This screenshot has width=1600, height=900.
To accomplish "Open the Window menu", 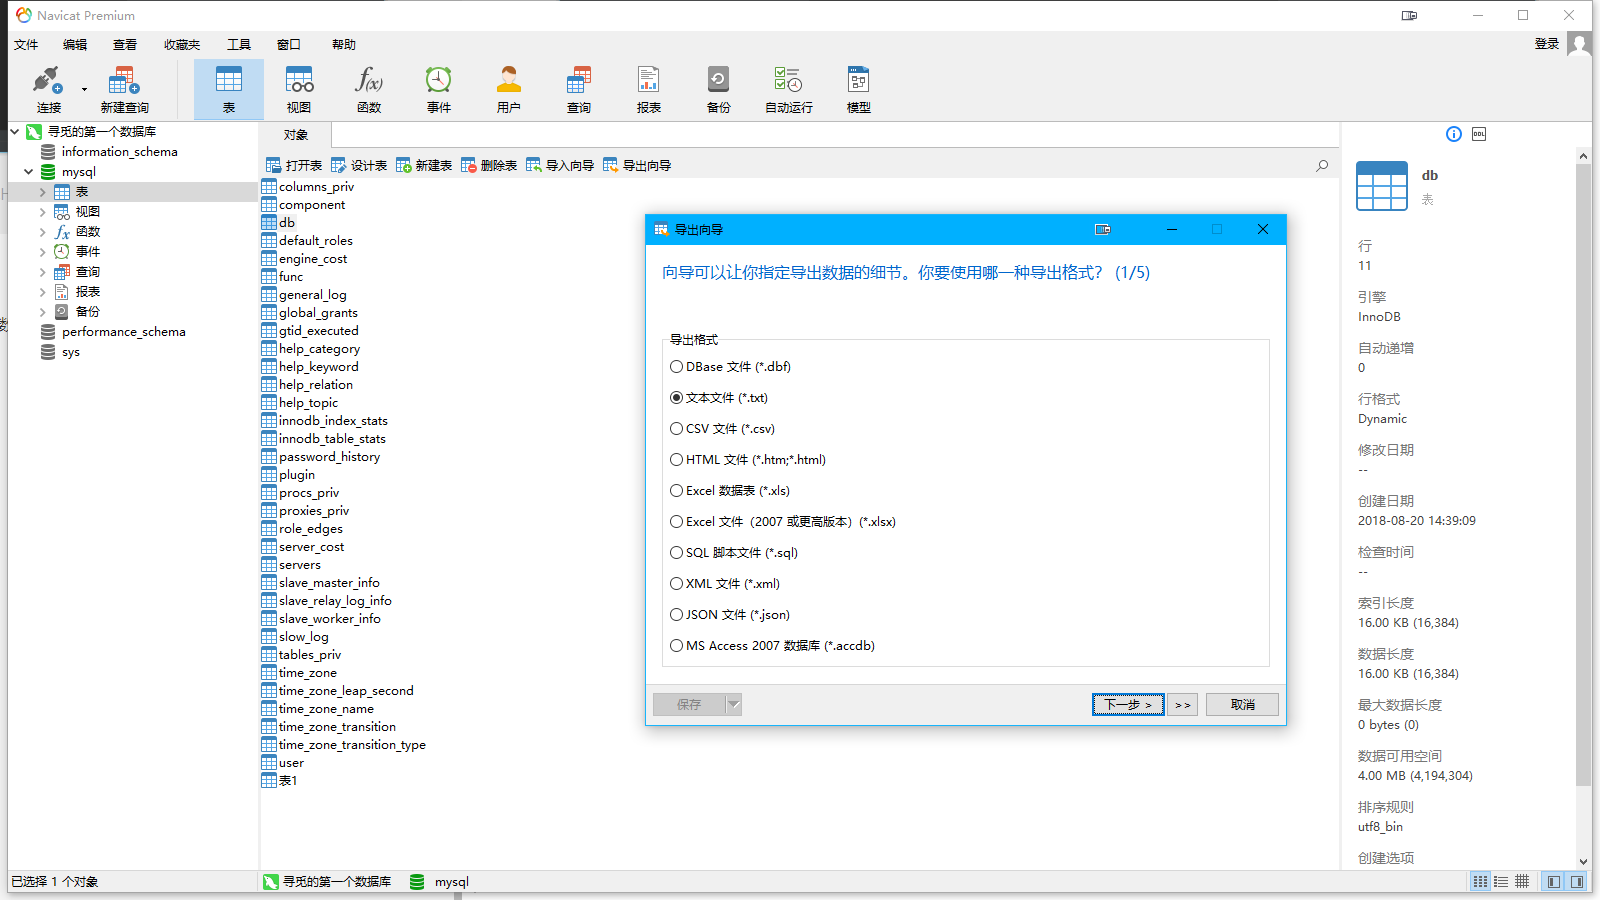I will coord(289,44).
